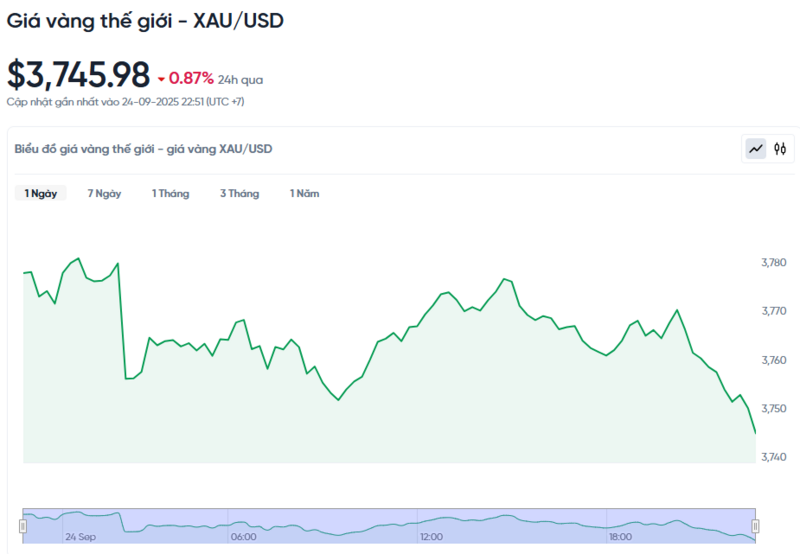Click the 'Giá vàng thế giới - XAU/USD' heading

[145, 20]
